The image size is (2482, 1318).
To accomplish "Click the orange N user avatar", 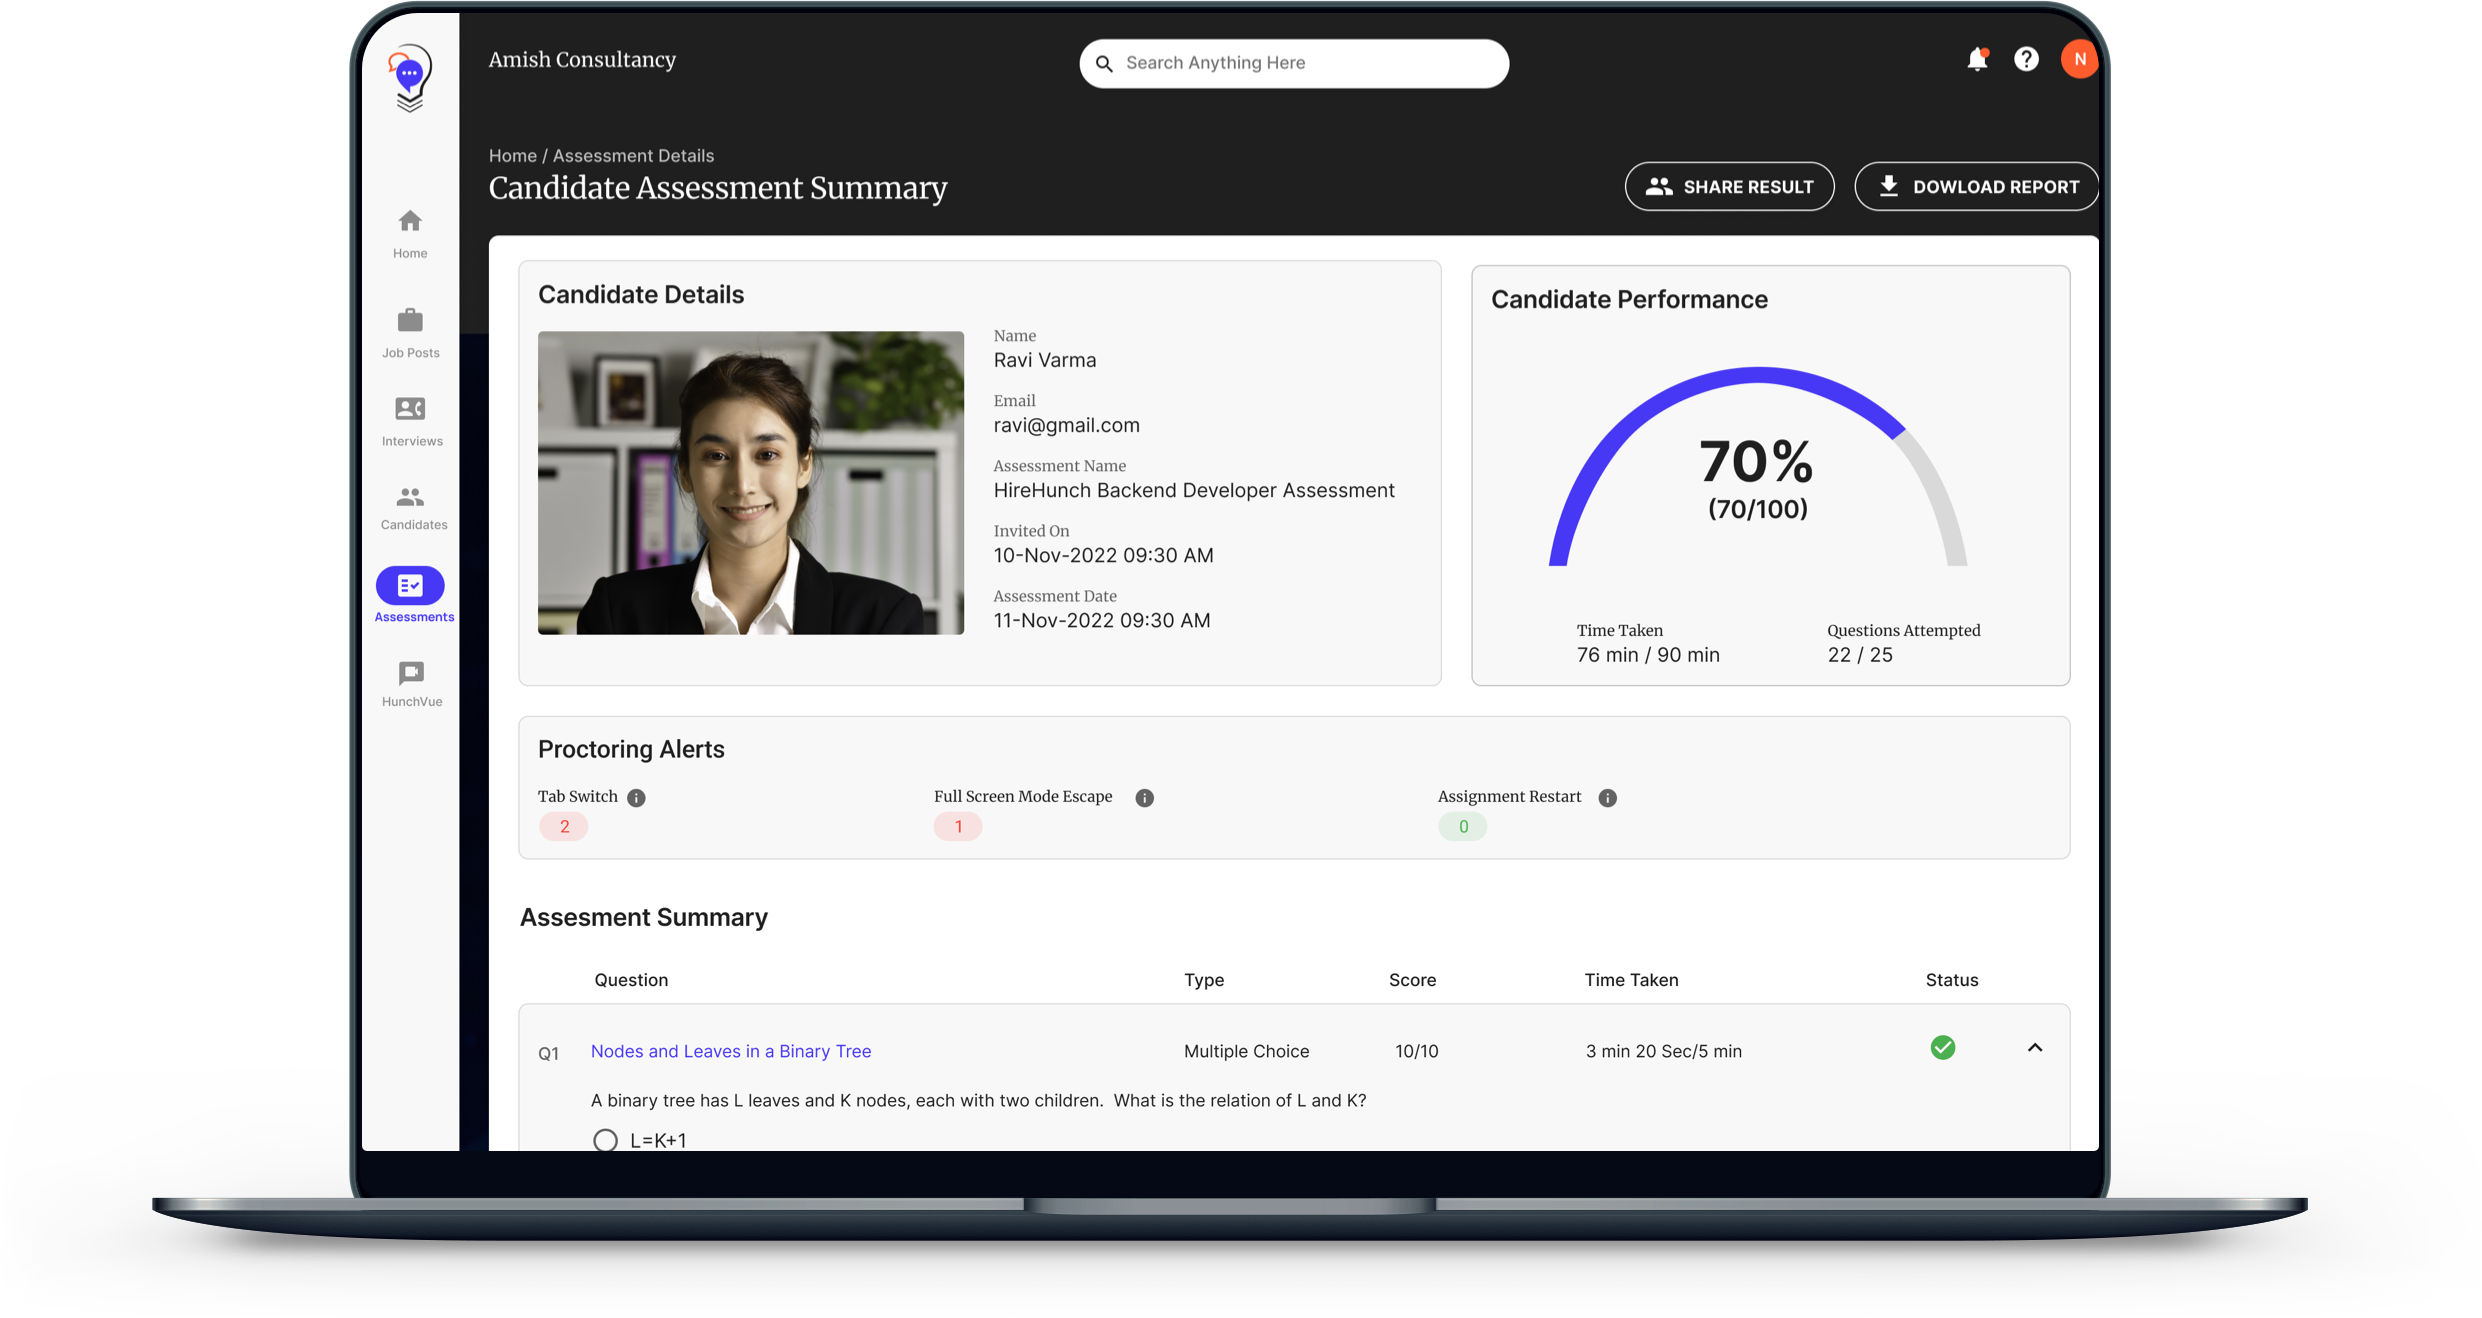I will pos(2079,60).
